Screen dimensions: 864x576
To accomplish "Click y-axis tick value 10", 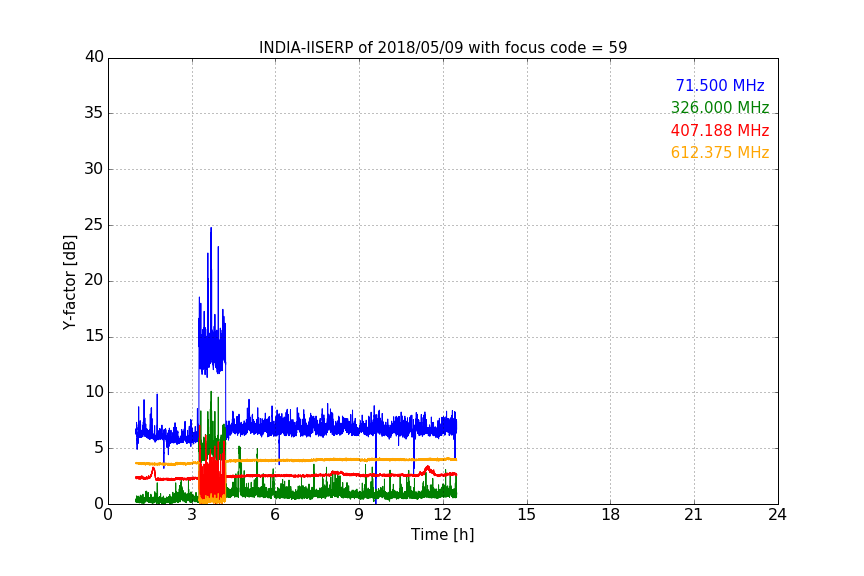I will 94,392.
